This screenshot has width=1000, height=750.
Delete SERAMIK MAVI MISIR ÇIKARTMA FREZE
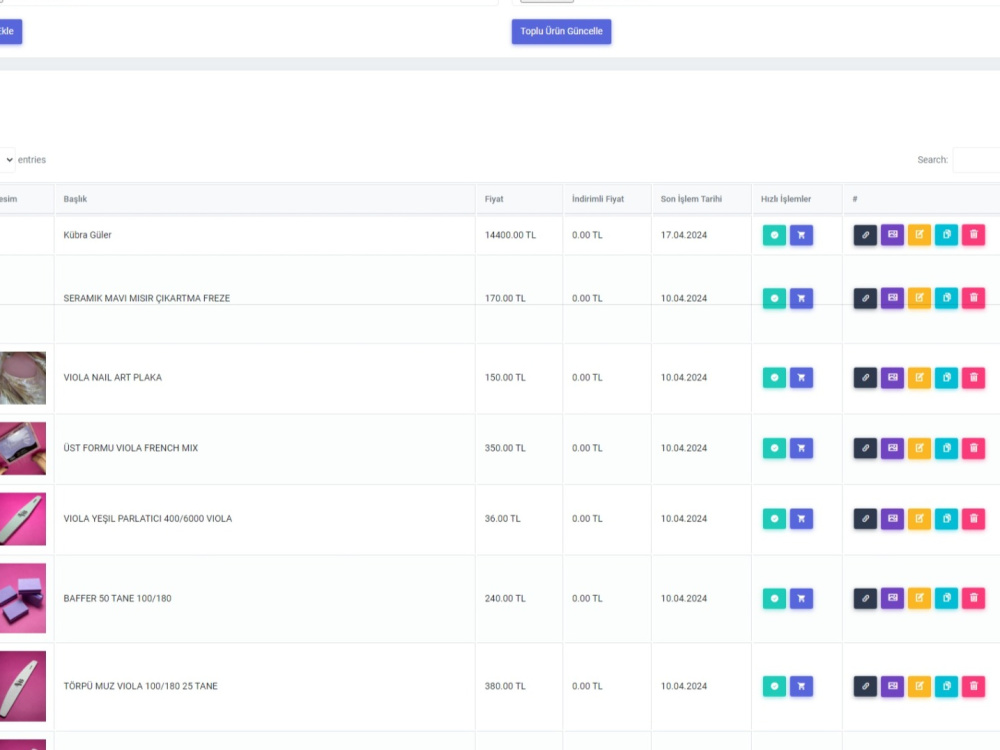tap(973, 298)
